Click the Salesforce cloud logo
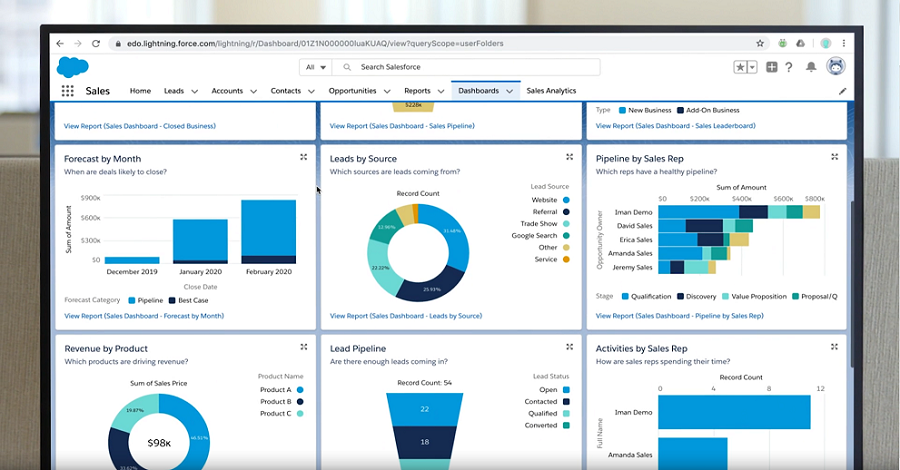900x470 pixels. tap(72, 67)
